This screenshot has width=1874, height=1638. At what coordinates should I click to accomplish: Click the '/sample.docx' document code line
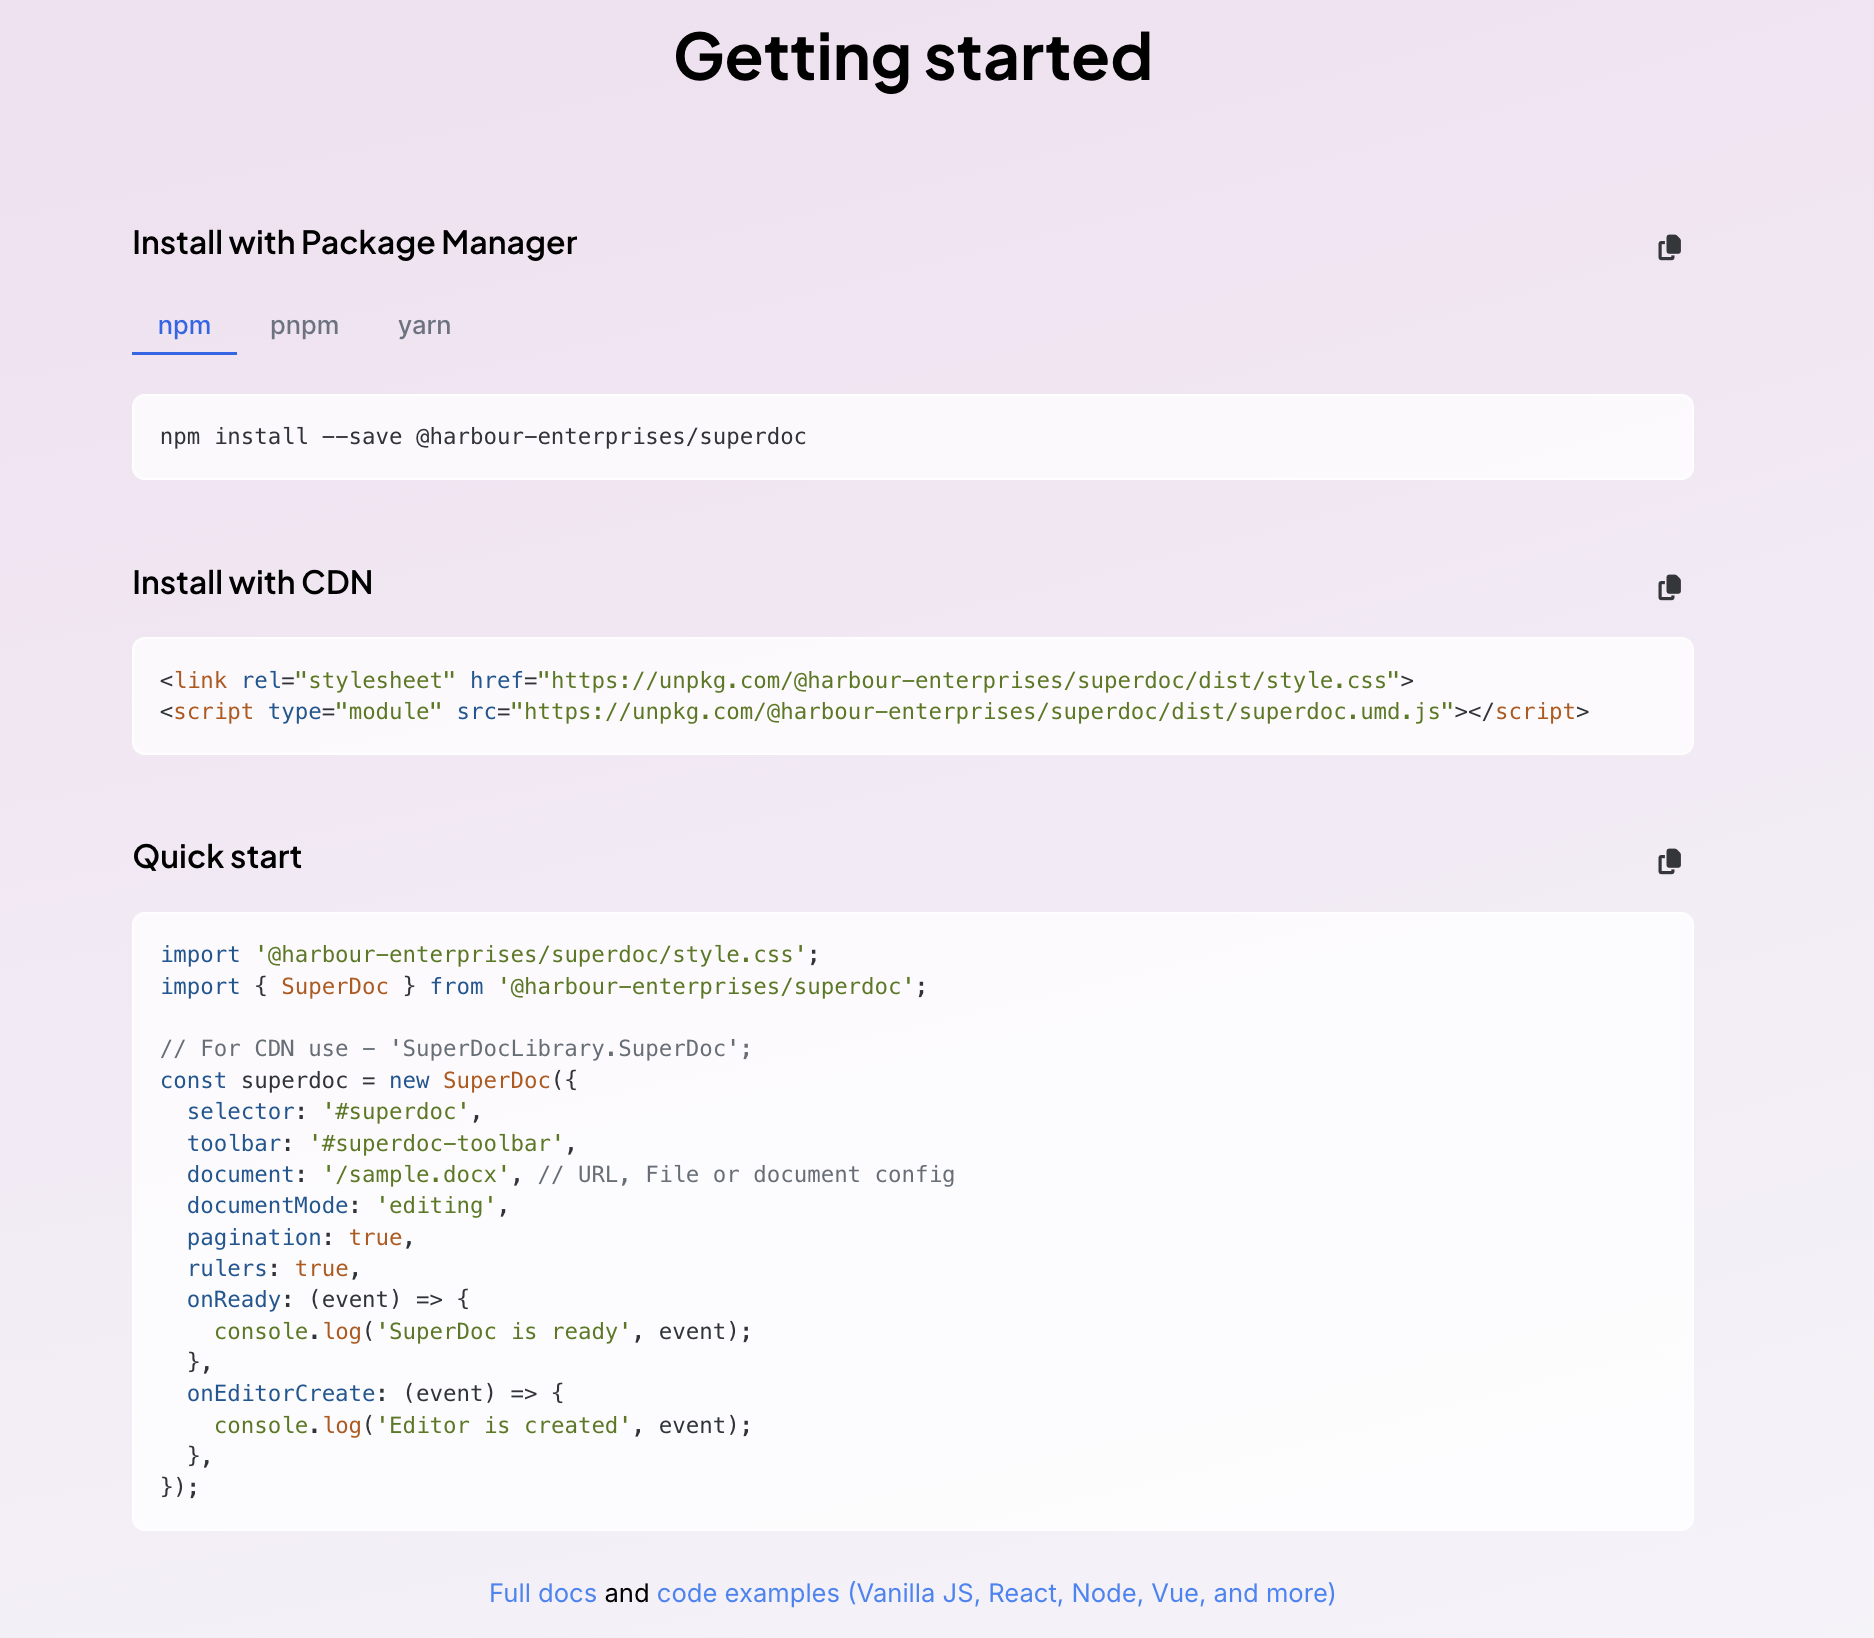point(570,1175)
